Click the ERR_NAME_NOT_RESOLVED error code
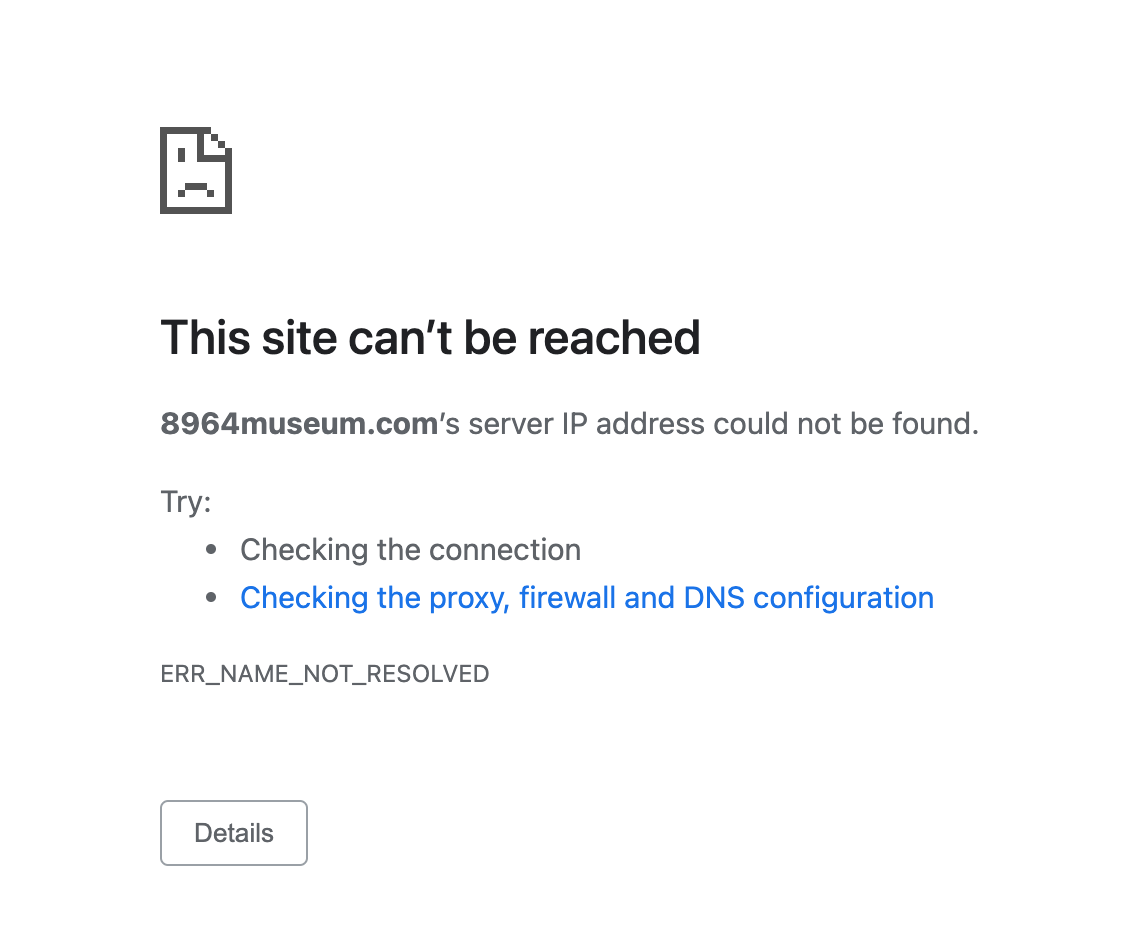This screenshot has width=1138, height=944. click(325, 674)
